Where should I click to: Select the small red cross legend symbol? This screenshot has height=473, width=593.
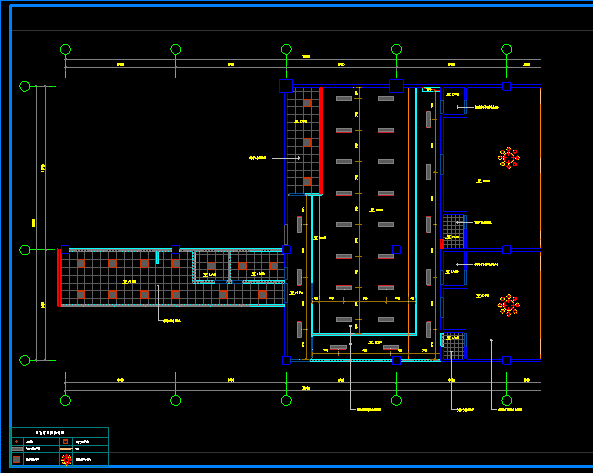tap(17, 441)
